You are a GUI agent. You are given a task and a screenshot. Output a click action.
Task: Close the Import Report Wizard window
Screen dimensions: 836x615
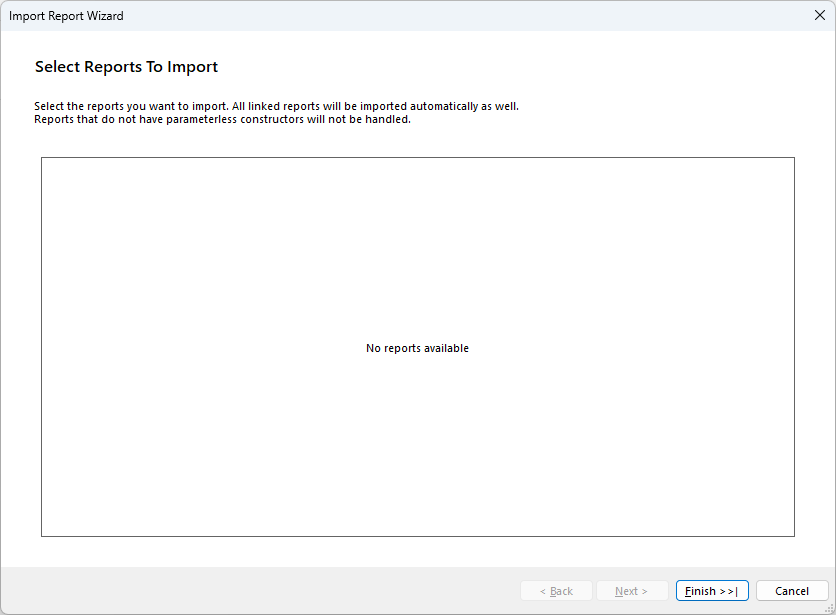(819, 15)
